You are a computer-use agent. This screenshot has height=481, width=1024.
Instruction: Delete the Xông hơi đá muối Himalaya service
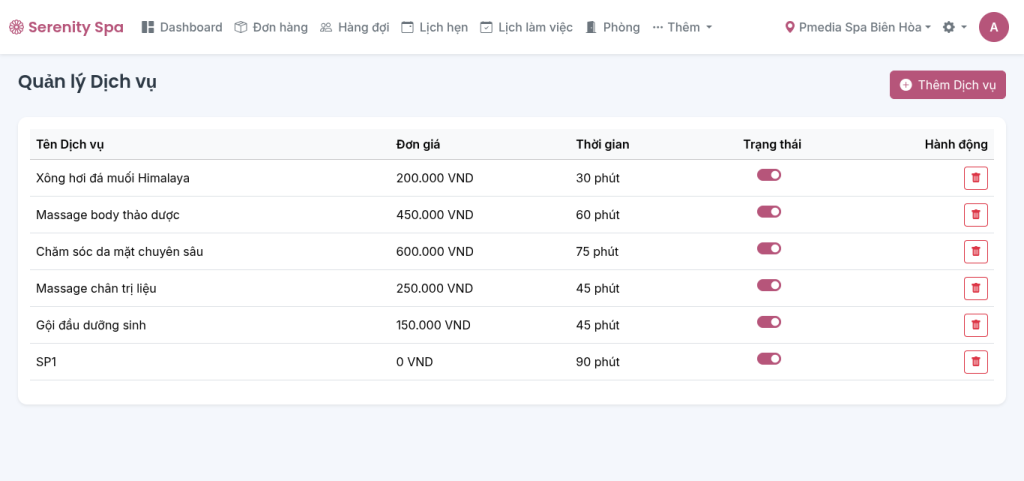pos(975,178)
